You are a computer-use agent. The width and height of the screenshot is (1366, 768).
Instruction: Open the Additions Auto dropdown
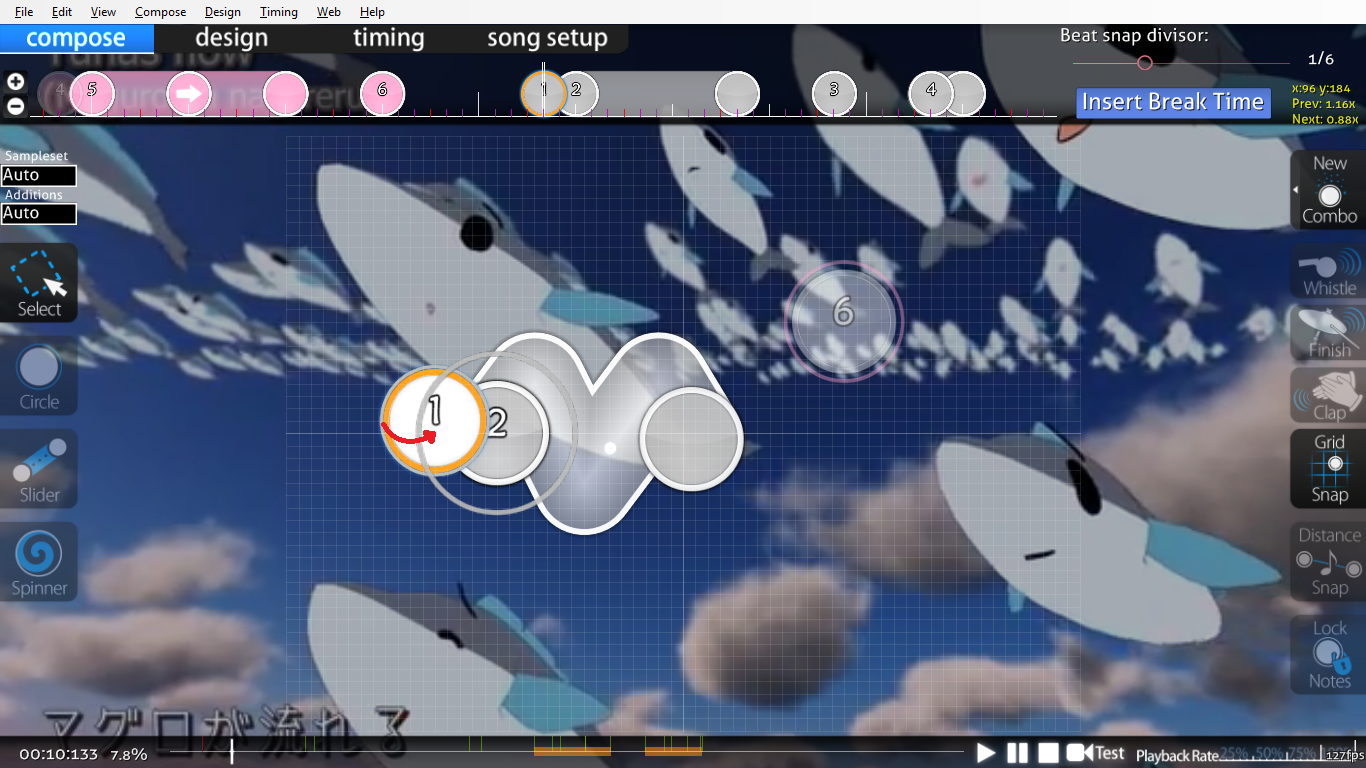(38, 213)
